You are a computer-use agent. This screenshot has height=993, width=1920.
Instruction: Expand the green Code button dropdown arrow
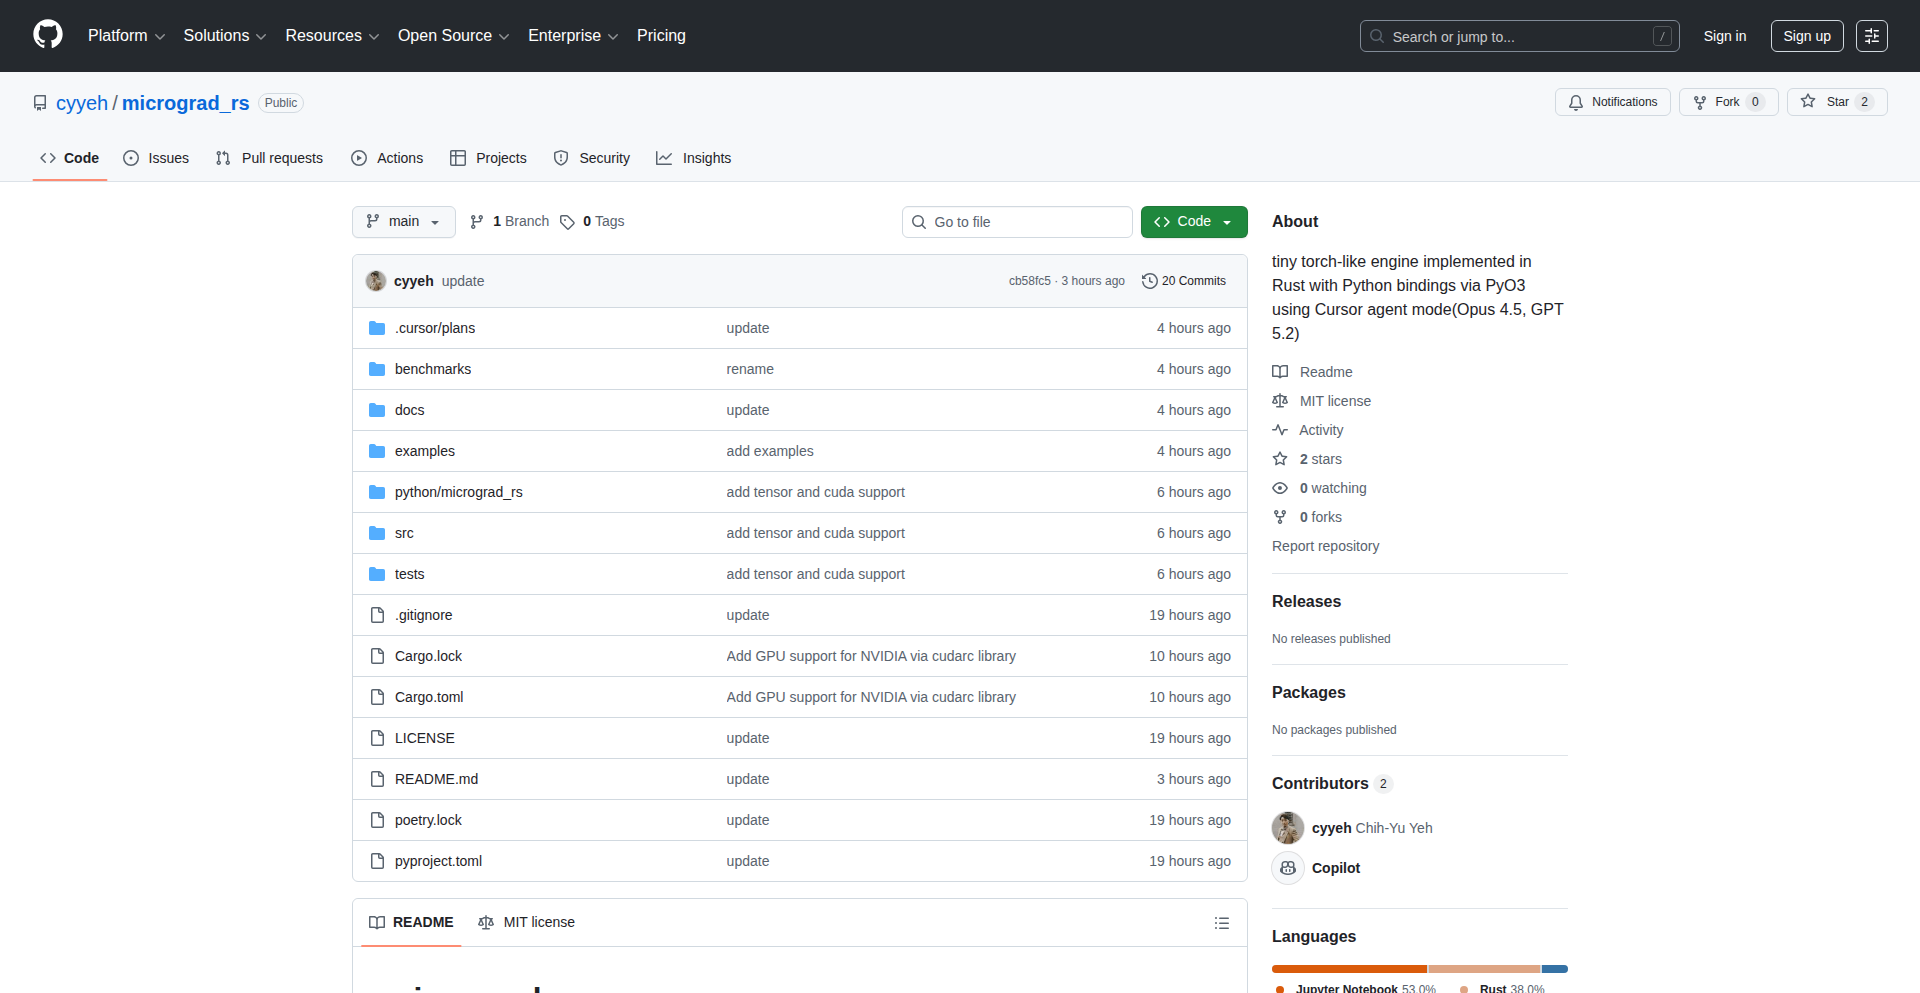coord(1228,221)
